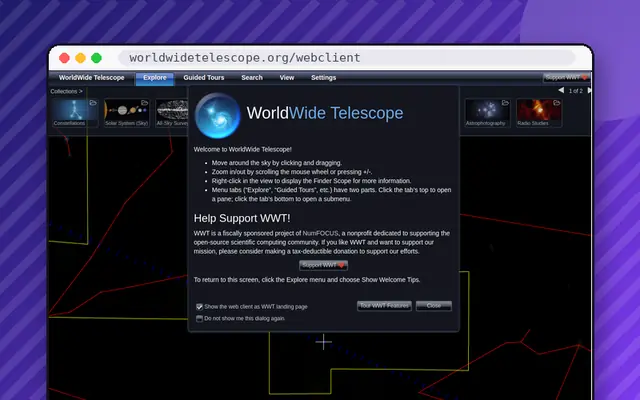The image size is (640, 400).
Task: Open the Explore tab
Action: coord(155,78)
